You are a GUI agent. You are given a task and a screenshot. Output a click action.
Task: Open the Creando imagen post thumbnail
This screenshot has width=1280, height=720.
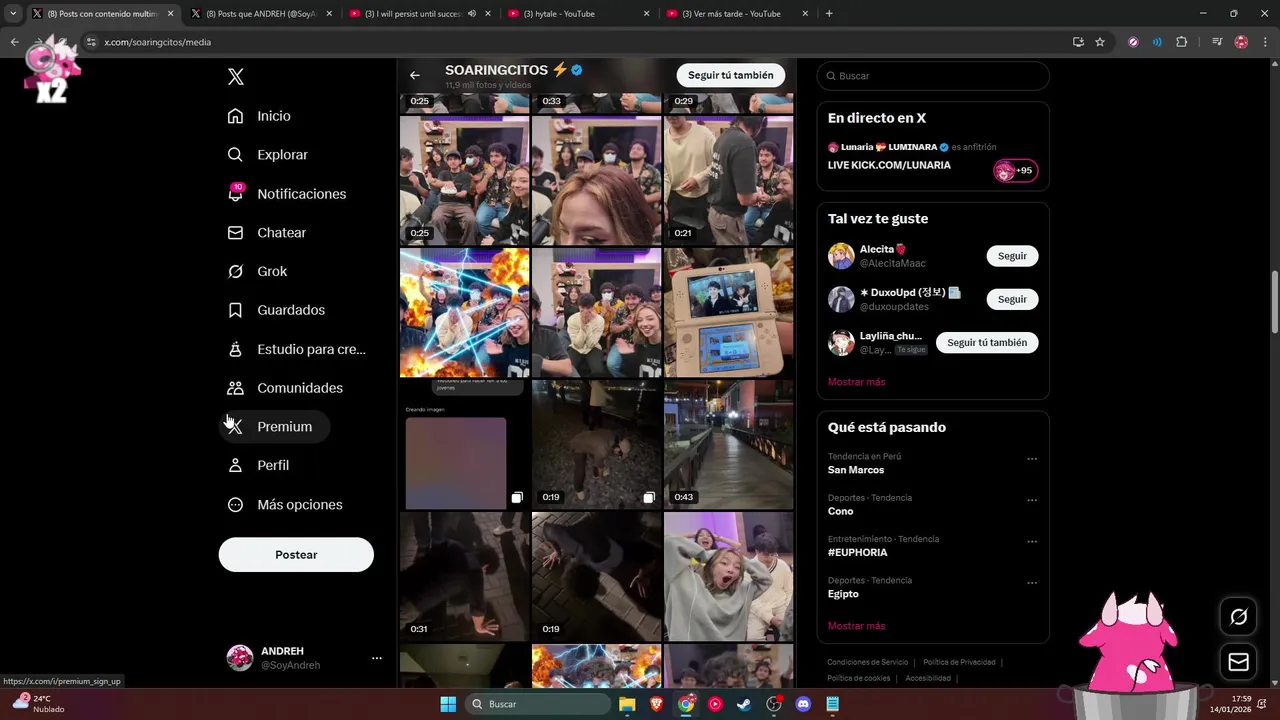coord(464,445)
